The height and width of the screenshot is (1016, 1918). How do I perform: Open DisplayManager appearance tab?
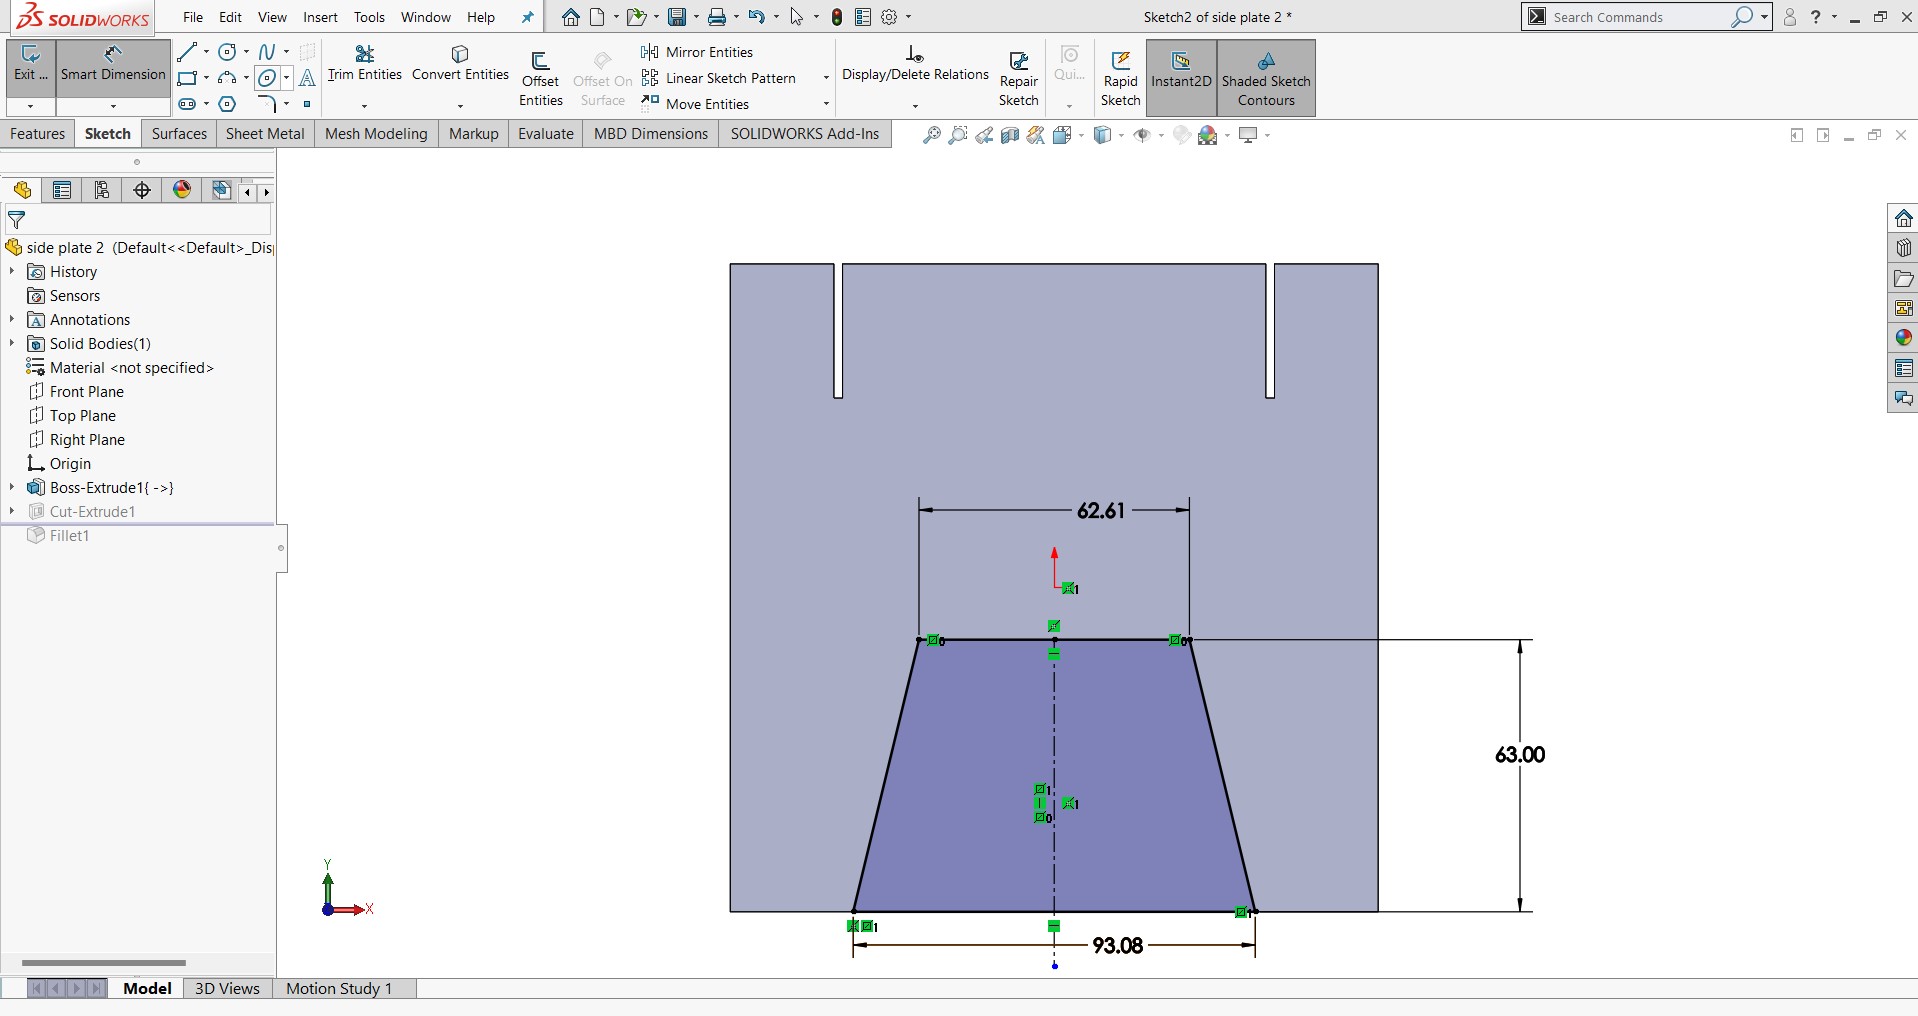(x=182, y=190)
